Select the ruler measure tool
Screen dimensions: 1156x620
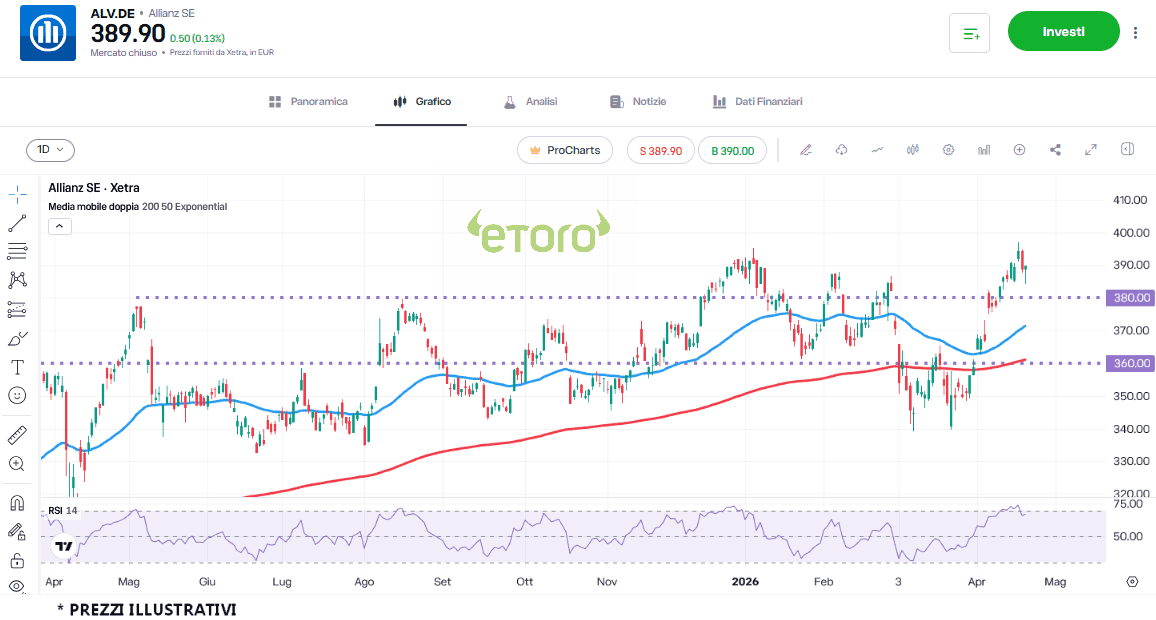(17, 435)
